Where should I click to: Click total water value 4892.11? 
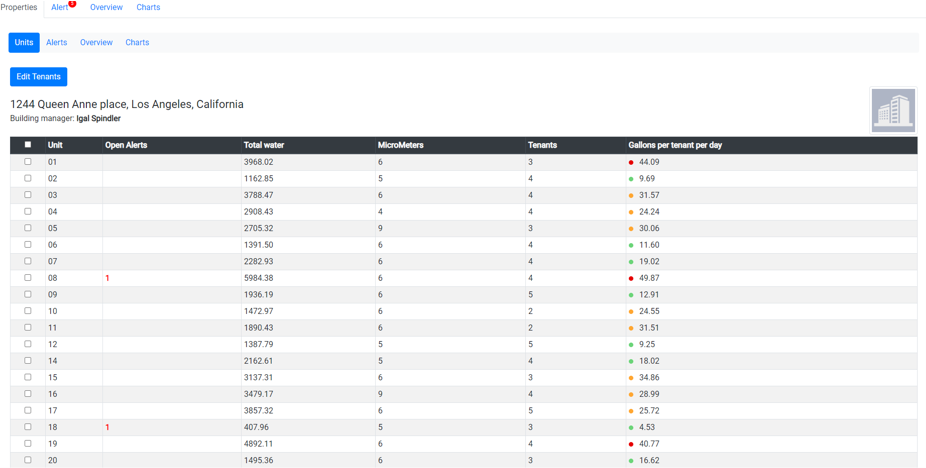(x=259, y=443)
